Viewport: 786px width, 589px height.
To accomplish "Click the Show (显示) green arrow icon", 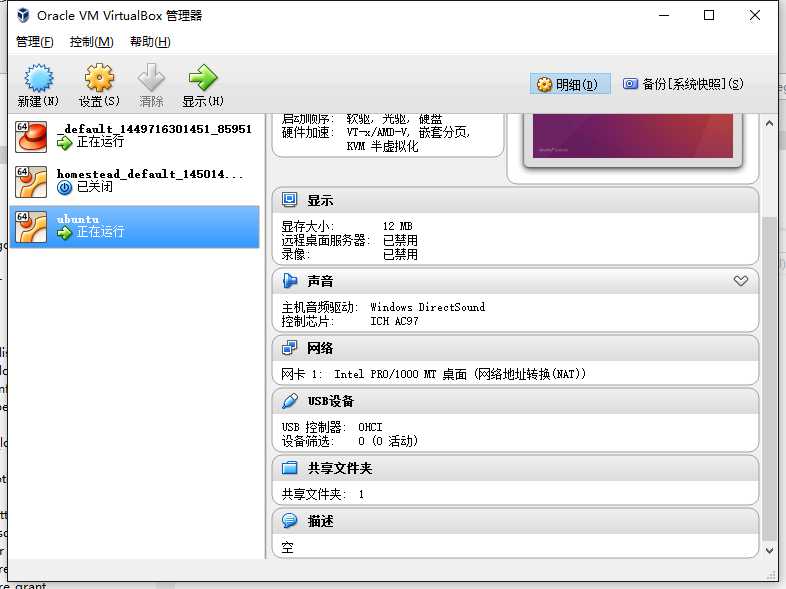I will (203, 78).
